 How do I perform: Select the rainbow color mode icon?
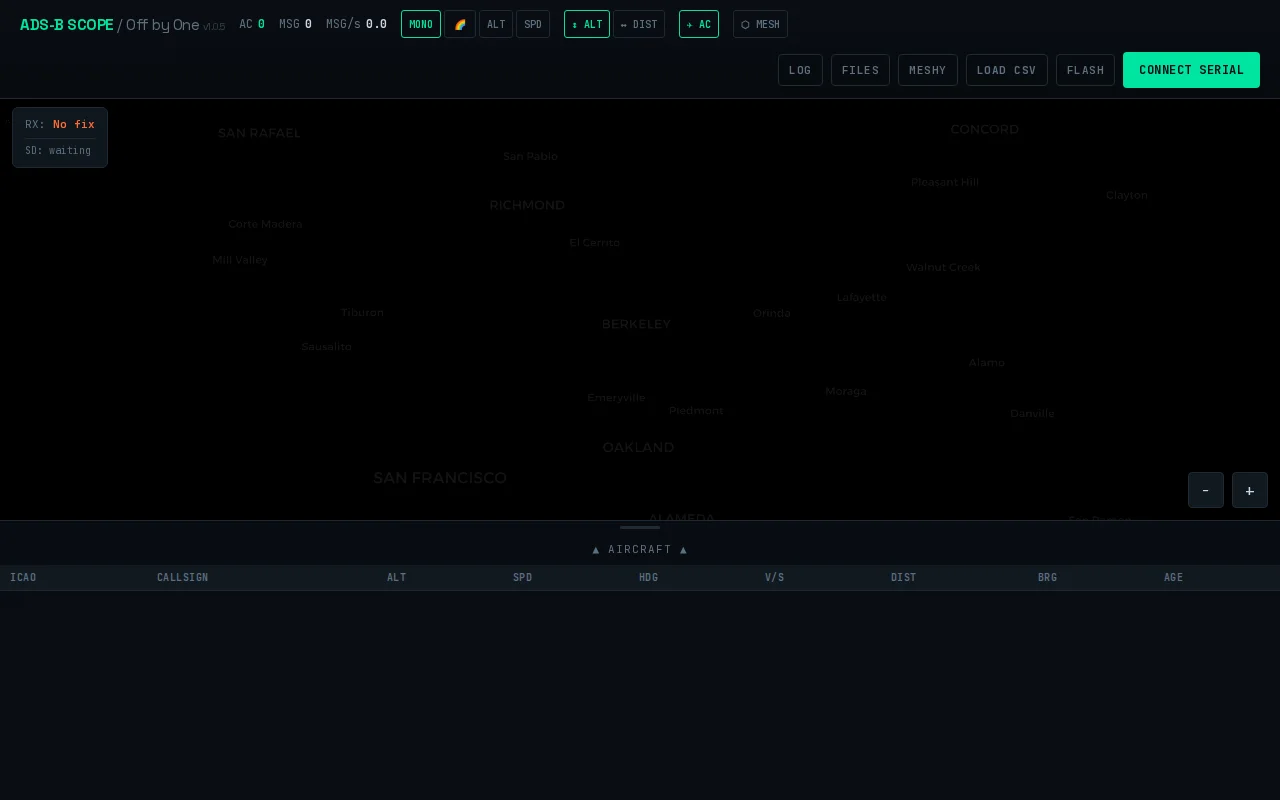tap(460, 24)
